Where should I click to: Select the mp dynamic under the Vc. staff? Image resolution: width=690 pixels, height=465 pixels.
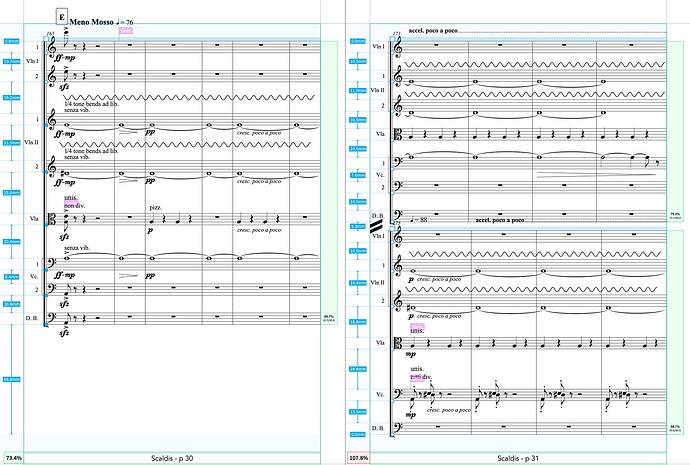[410, 414]
